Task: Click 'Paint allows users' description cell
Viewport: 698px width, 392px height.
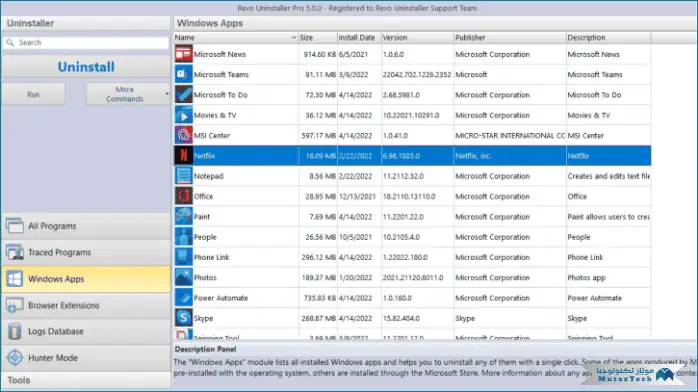Action: click(x=609, y=217)
